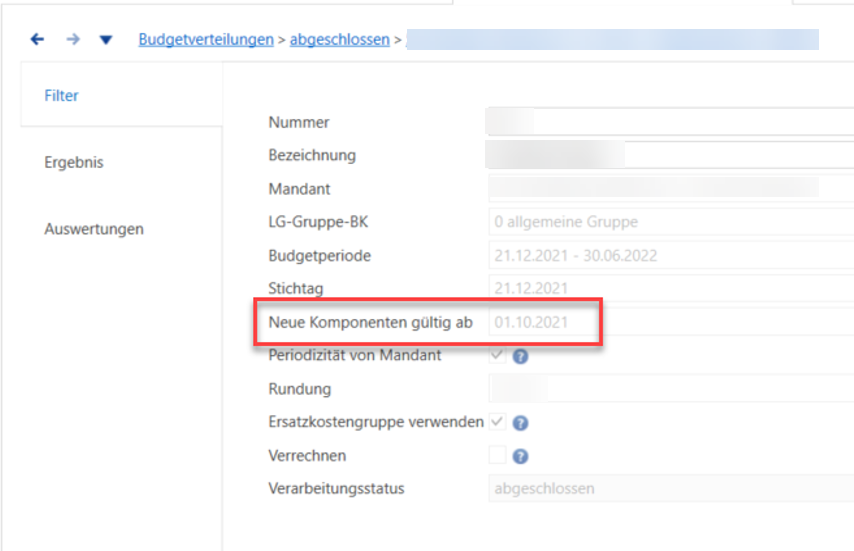Click the Stichtag date field
This screenshot has height=551, width=854.
coord(671,288)
